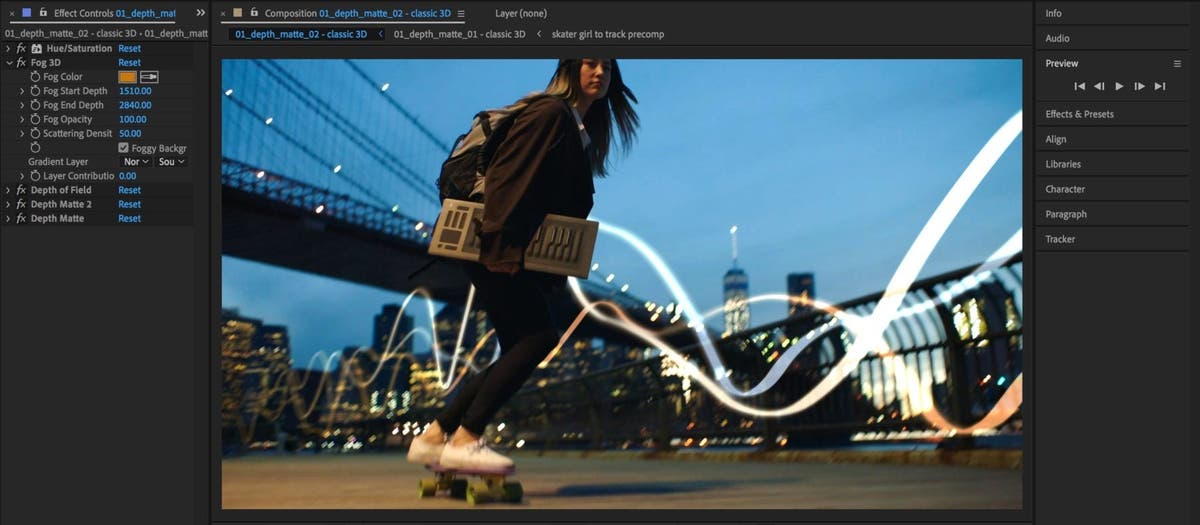1200x525 pixels.
Task: Show hidden panels with double-chevron button
Action: coord(200,13)
